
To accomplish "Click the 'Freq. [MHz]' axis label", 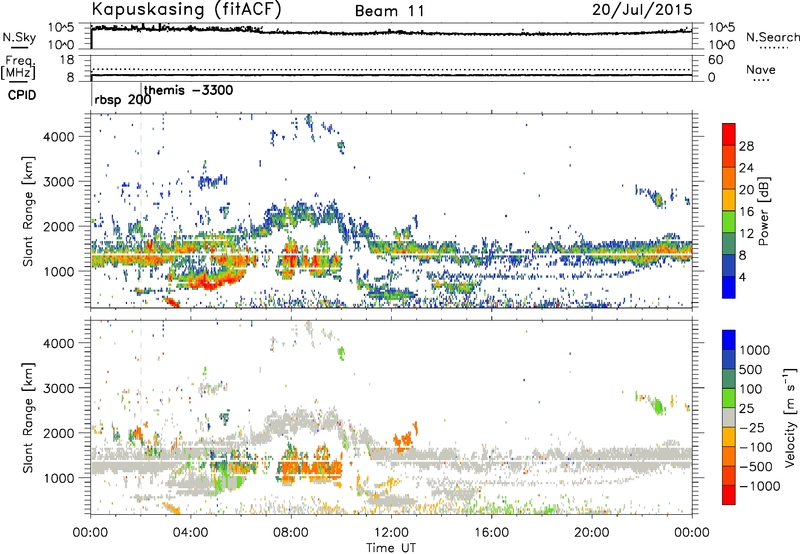I will 18,67.
